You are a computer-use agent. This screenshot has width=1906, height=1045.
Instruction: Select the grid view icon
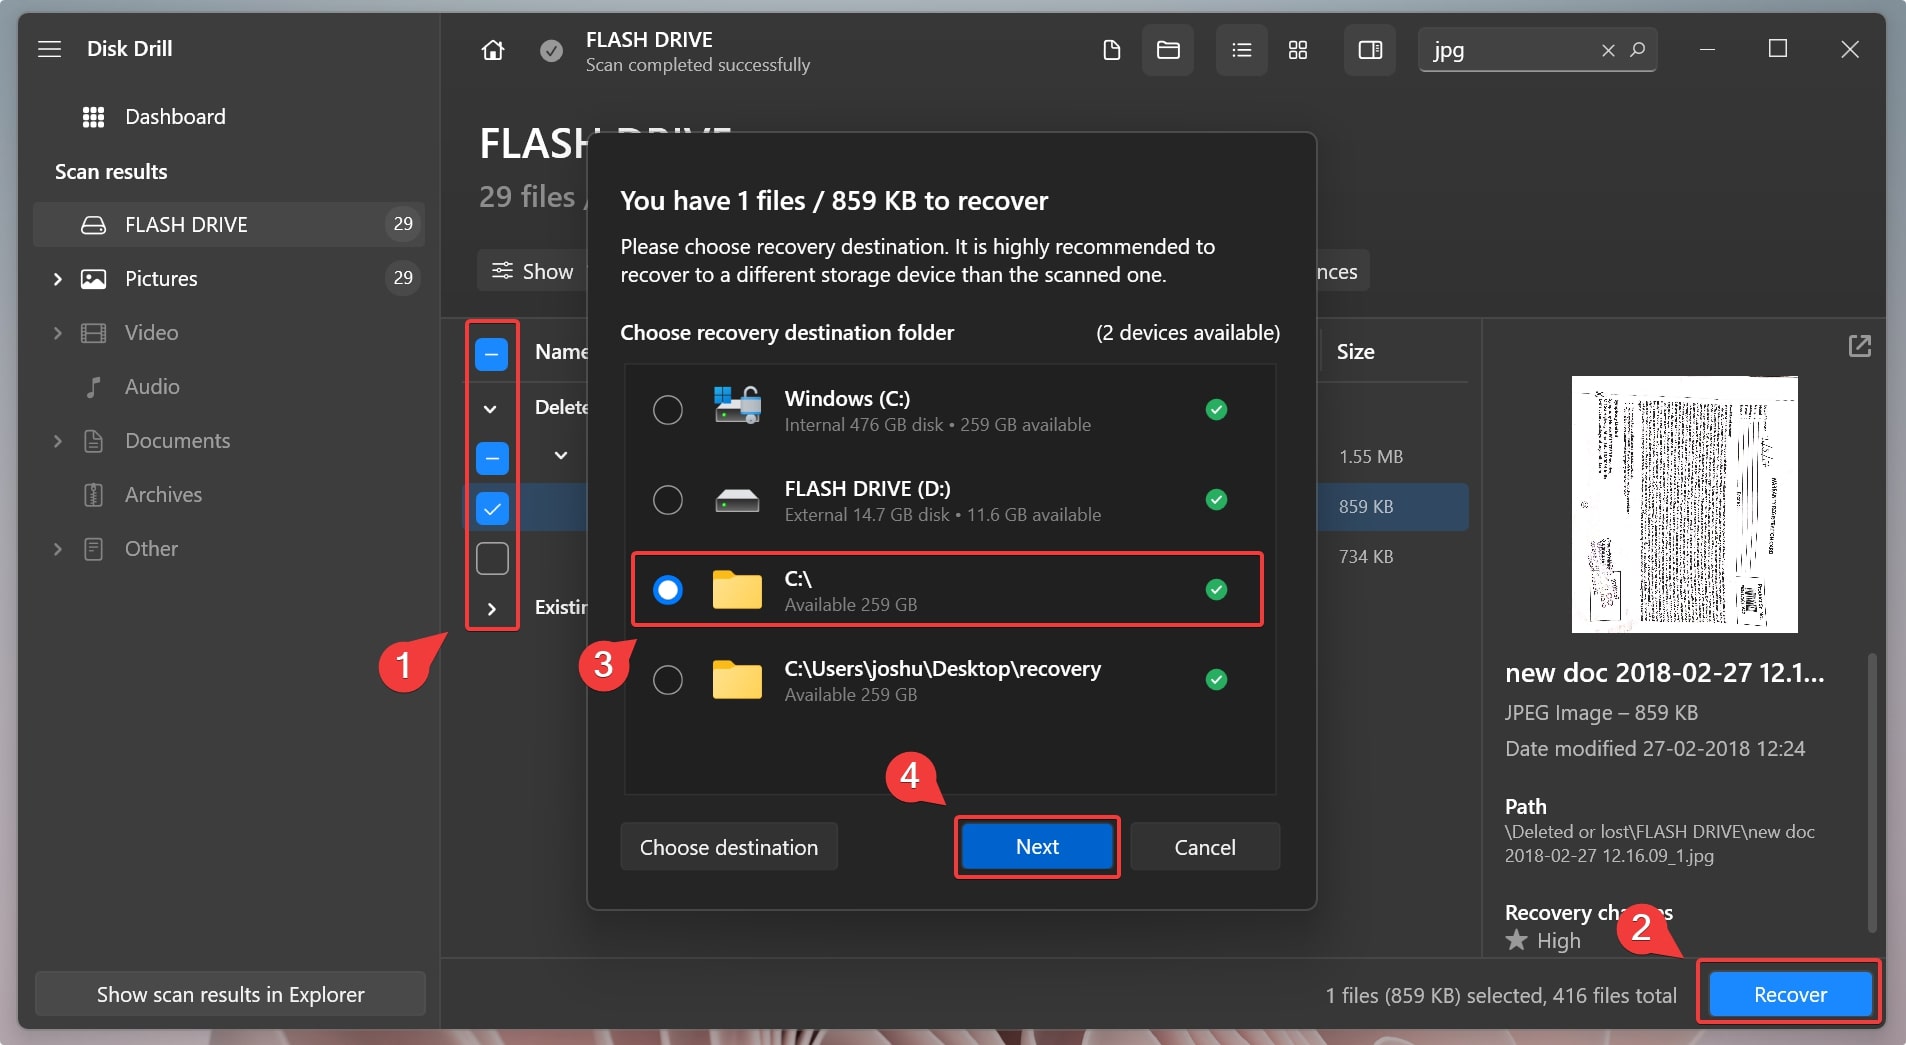[1298, 50]
